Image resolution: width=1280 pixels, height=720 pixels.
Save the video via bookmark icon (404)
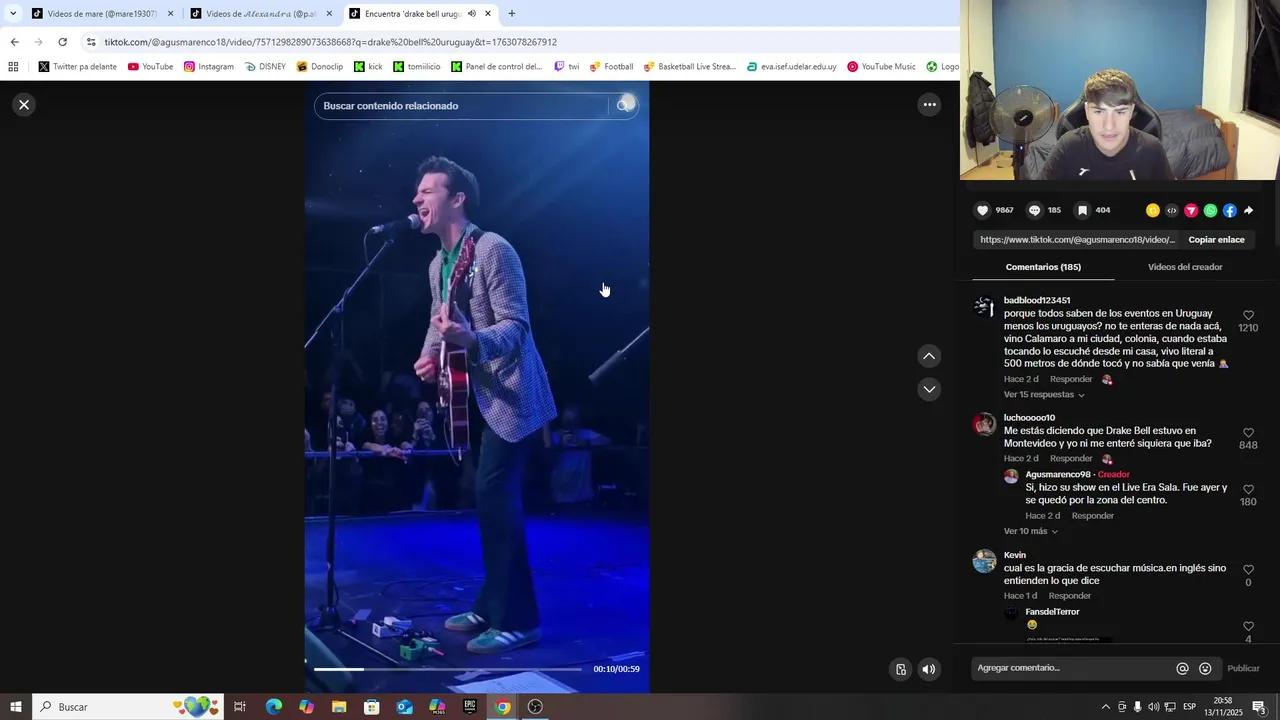[x=1082, y=210]
